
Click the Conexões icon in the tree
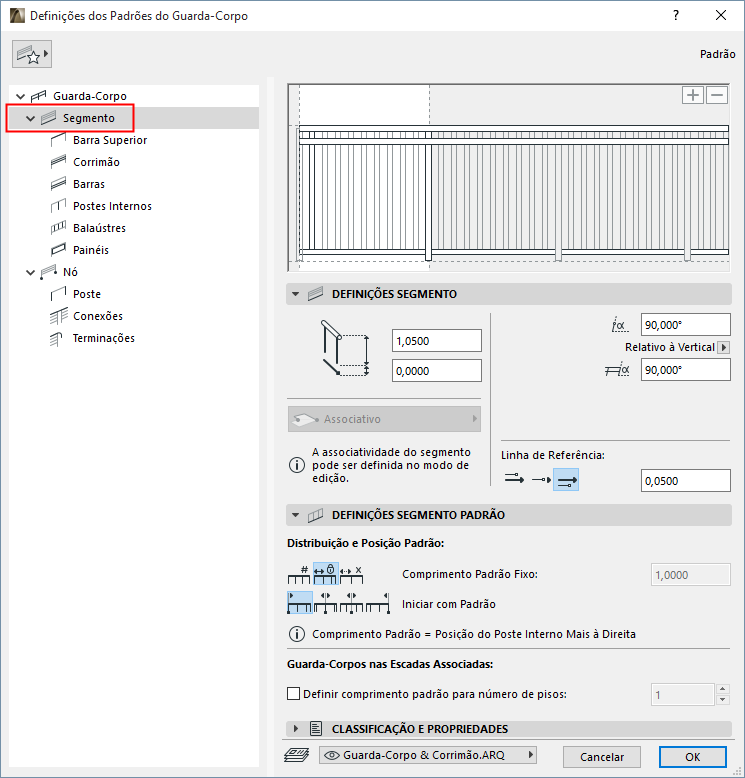click(59, 316)
